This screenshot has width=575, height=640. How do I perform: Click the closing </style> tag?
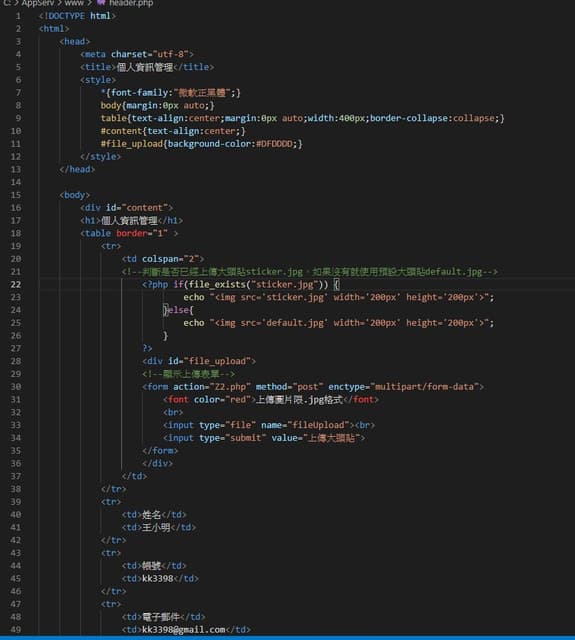[100, 157]
